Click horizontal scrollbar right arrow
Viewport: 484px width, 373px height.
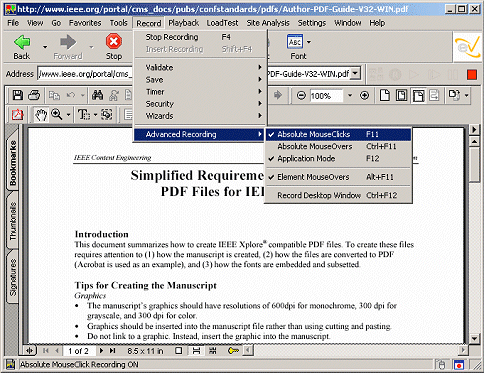pyautogui.click(x=462, y=350)
